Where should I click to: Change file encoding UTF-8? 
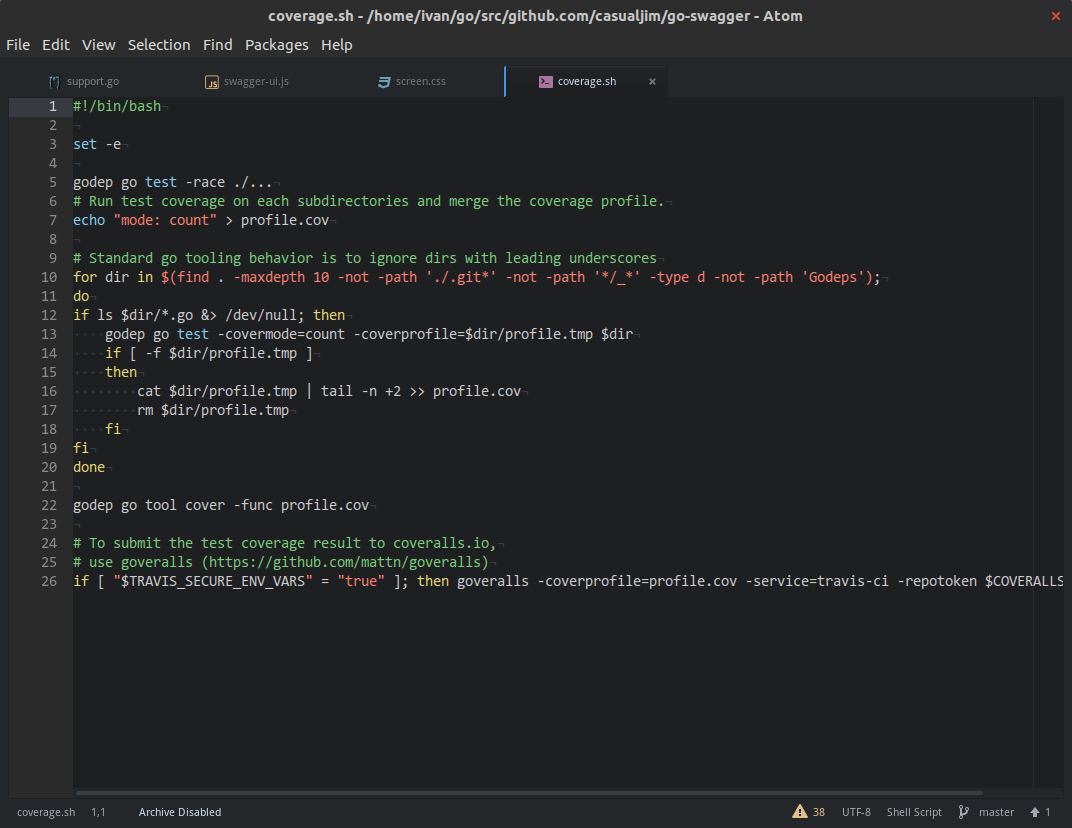pos(856,812)
